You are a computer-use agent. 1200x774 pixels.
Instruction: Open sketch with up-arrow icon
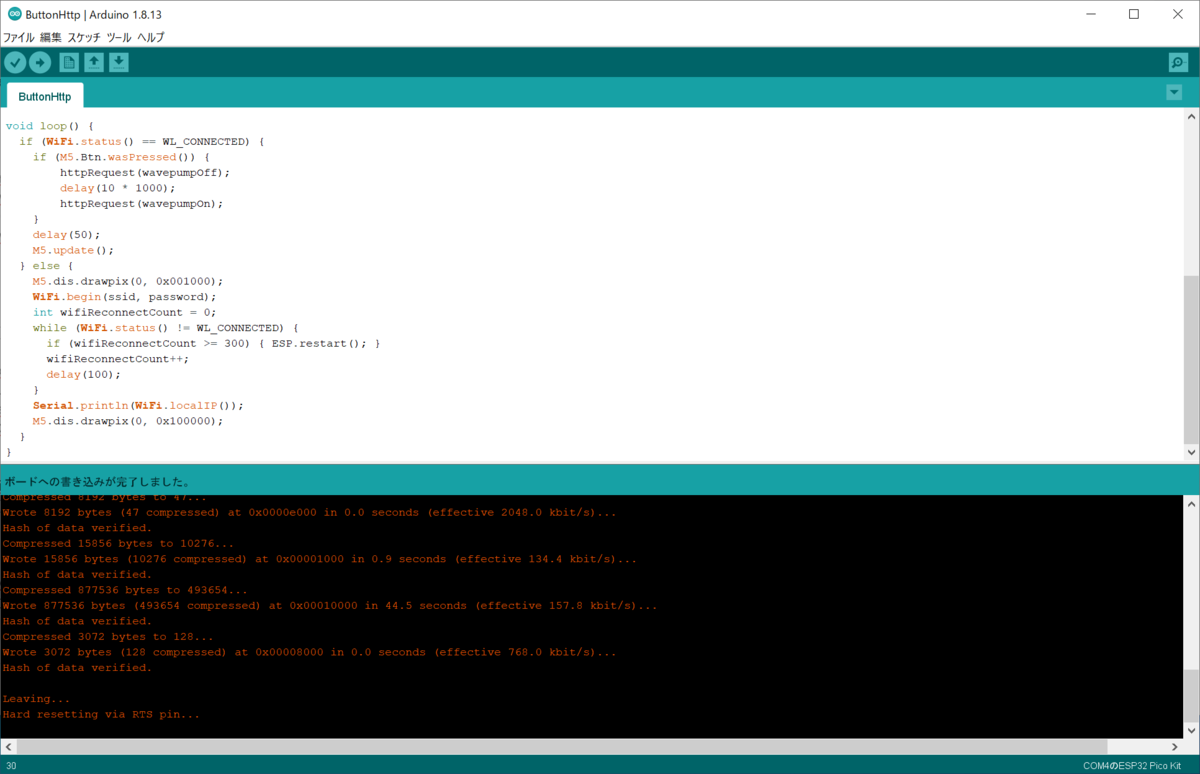tap(94, 63)
